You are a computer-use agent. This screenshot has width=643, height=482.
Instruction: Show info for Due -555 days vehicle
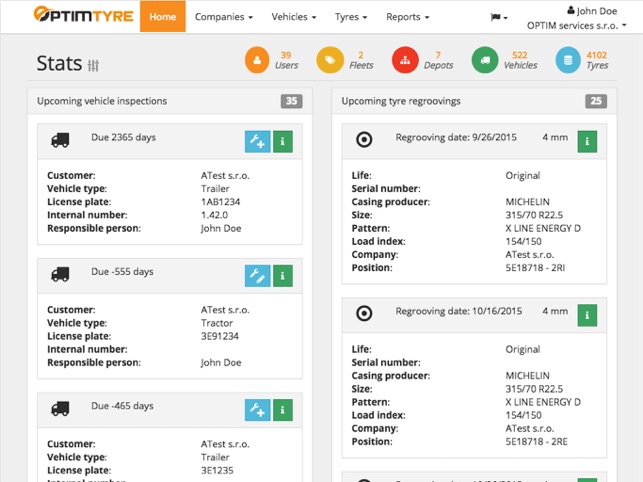pyautogui.click(x=283, y=276)
